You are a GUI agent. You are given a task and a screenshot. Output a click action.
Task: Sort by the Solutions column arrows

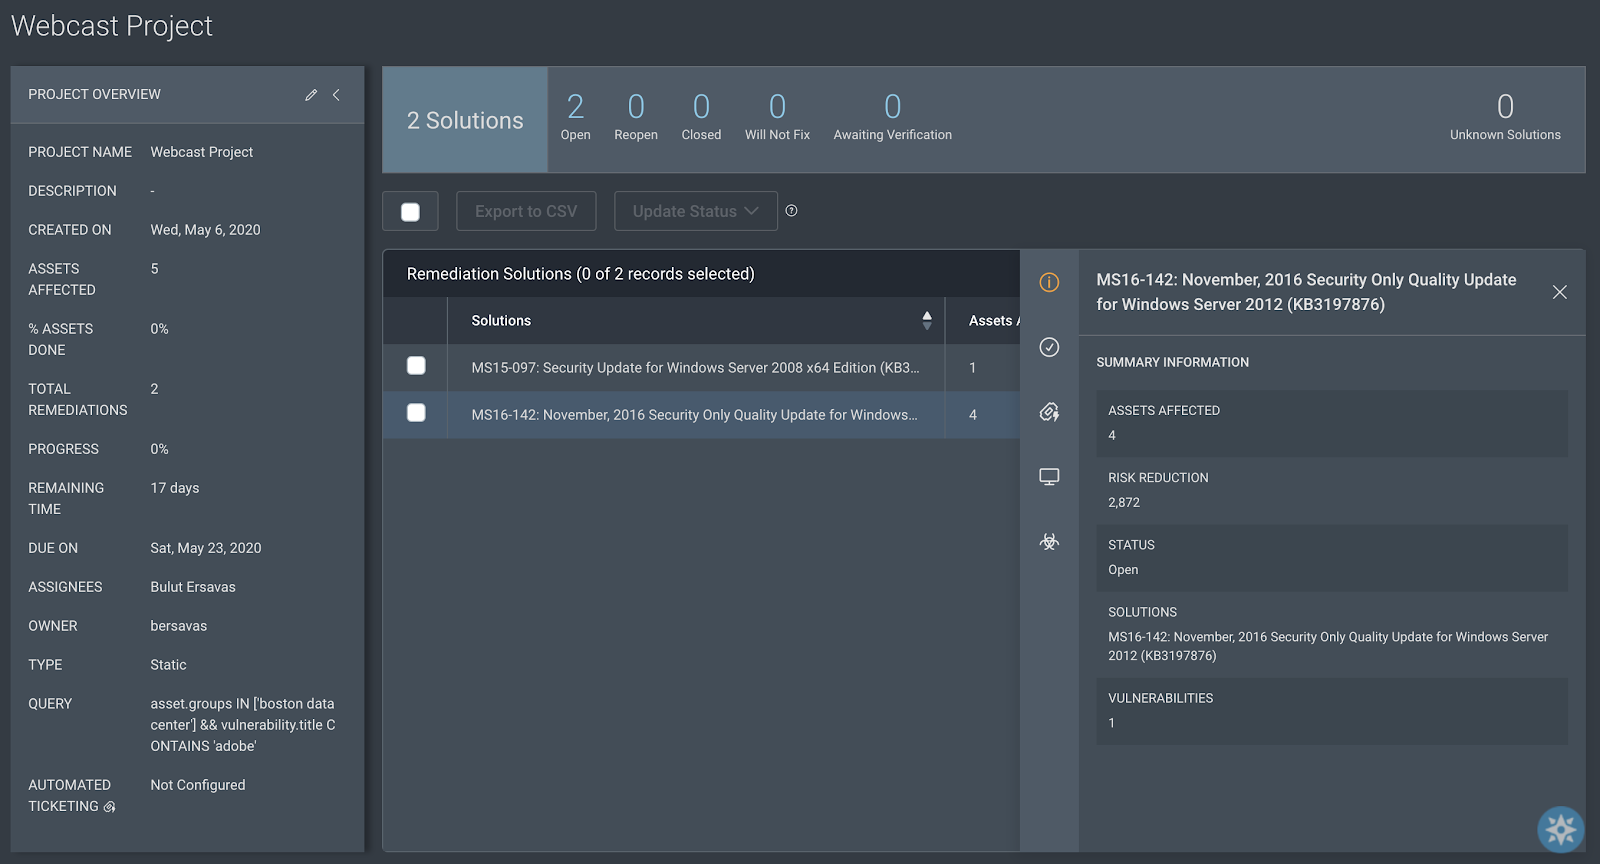[x=927, y=320]
